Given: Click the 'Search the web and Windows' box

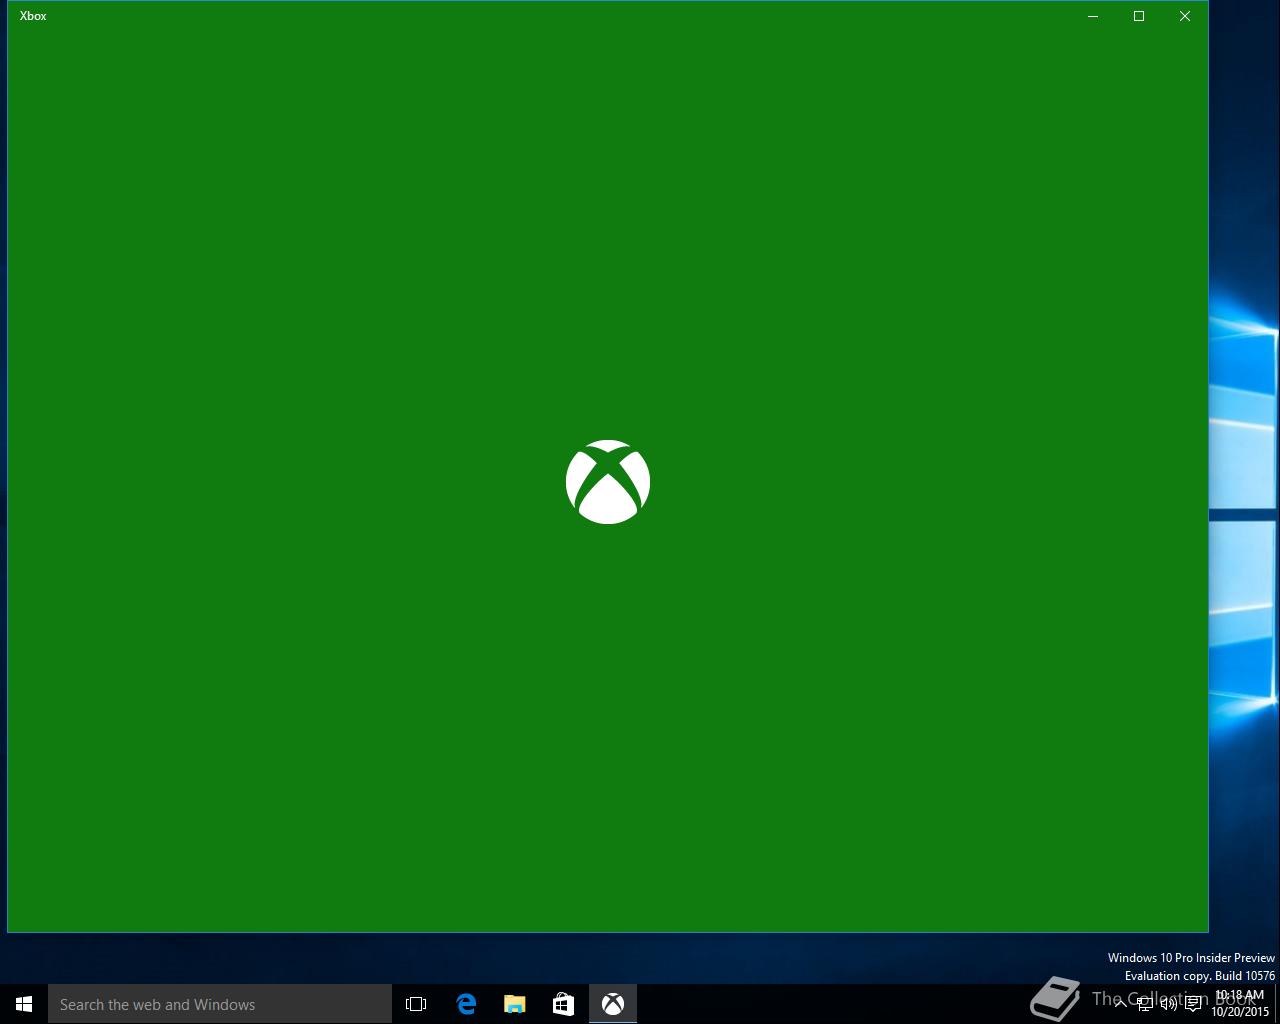Looking at the screenshot, I should coord(220,1004).
